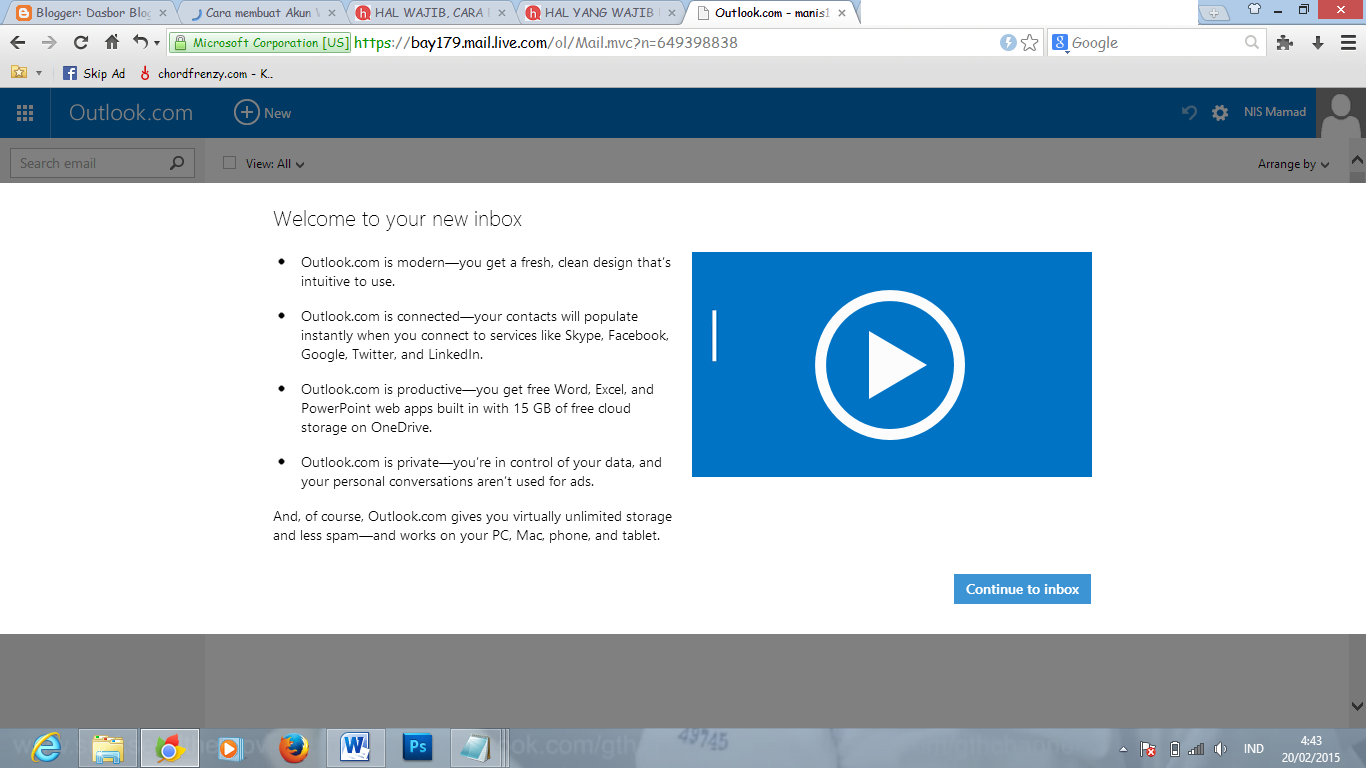Open the extensions puzzle icon
Screen dimensions: 1366x768
(1285, 43)
